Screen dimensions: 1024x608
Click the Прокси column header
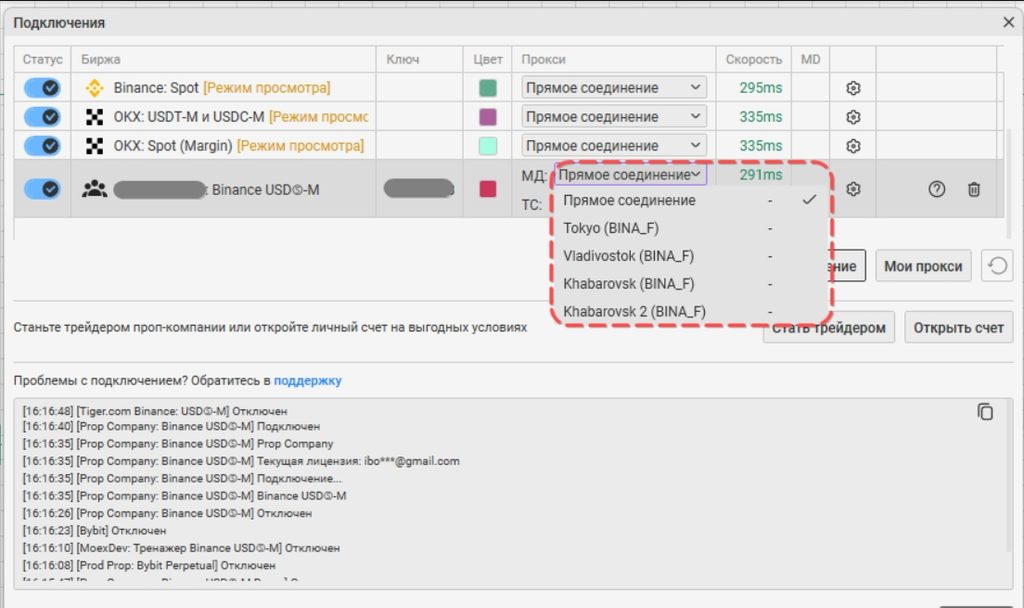543,59
